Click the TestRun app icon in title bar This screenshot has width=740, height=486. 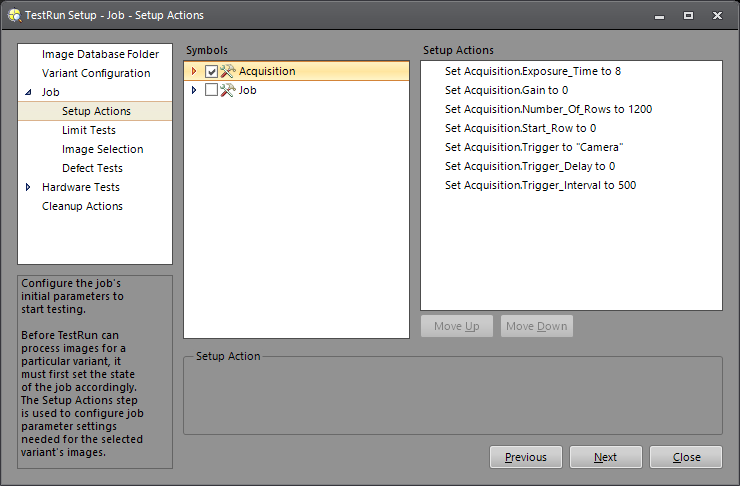tap(14, 15)
